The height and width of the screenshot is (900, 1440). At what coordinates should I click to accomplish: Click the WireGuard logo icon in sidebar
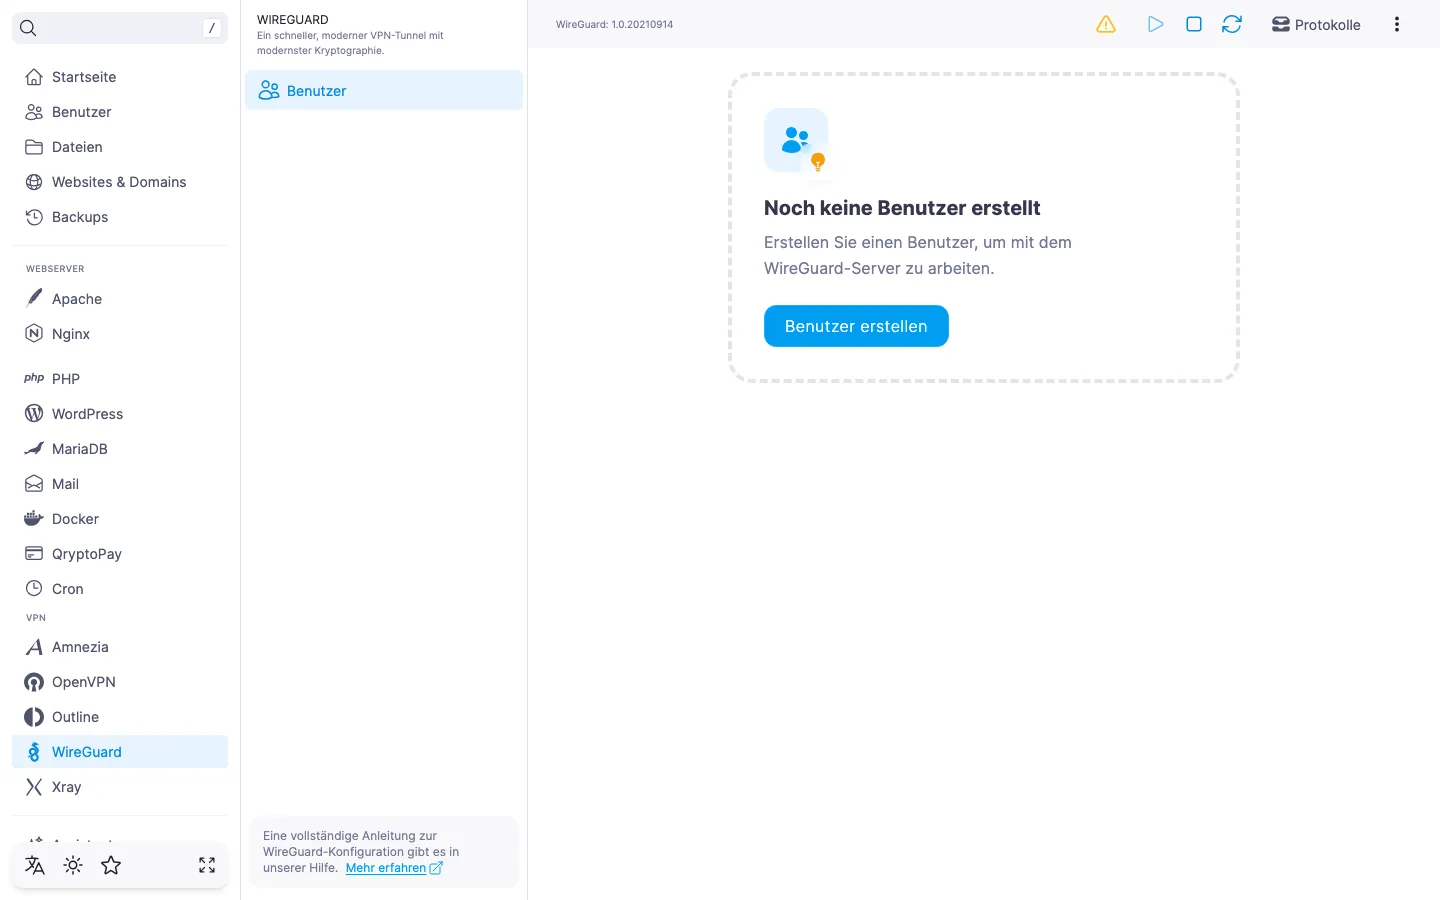pos(34,752)
